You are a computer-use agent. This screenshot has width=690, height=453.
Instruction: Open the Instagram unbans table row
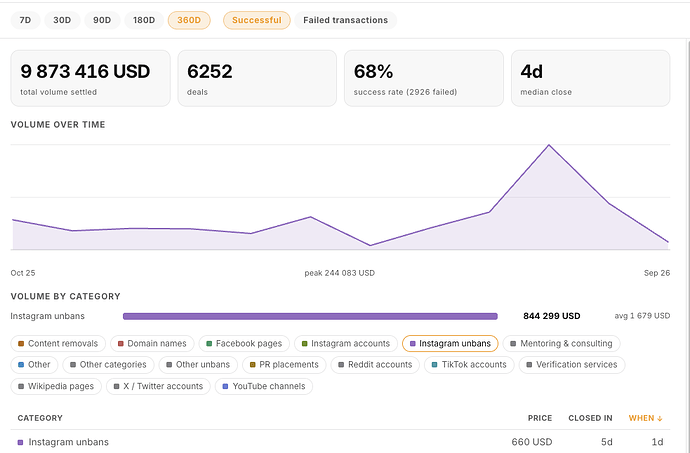340,442
